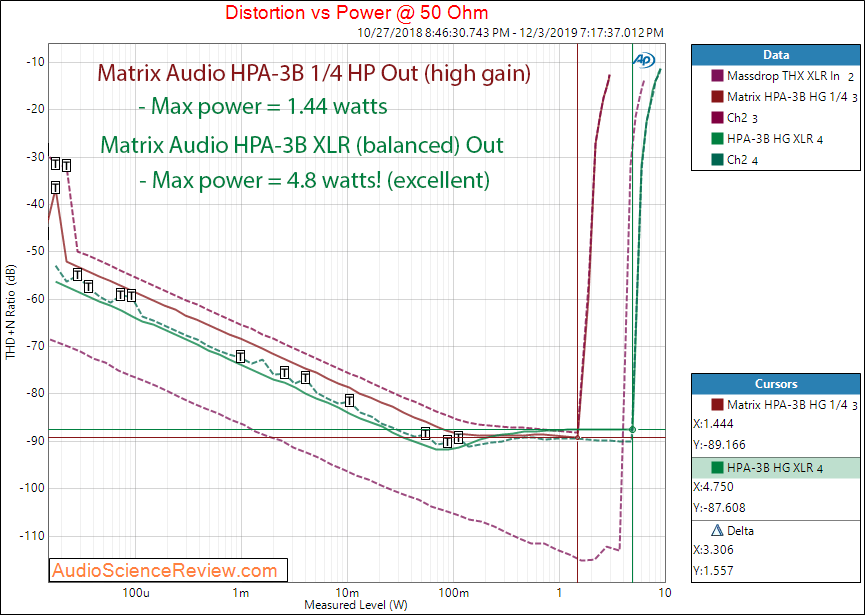
Task: Click annotation '- Max power = 1.44 watts'
Action: pos(263,106)
